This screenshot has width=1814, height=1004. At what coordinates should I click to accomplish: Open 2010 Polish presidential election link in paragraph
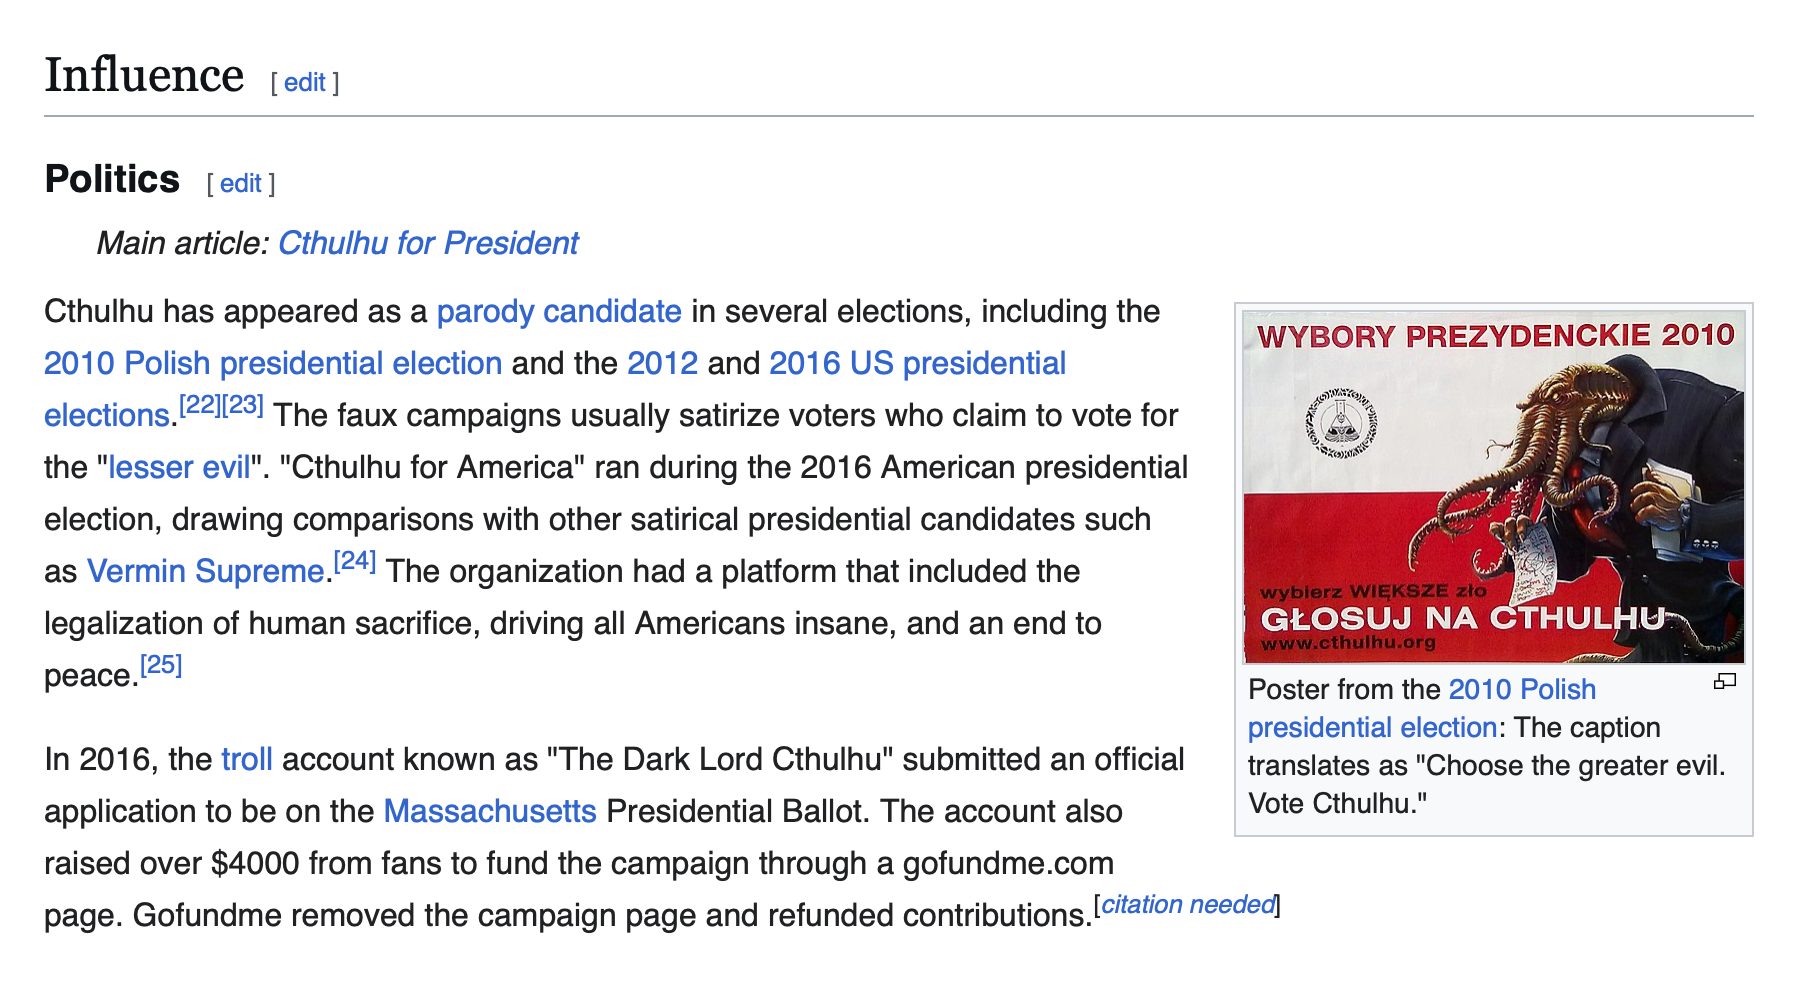point(273,364)
